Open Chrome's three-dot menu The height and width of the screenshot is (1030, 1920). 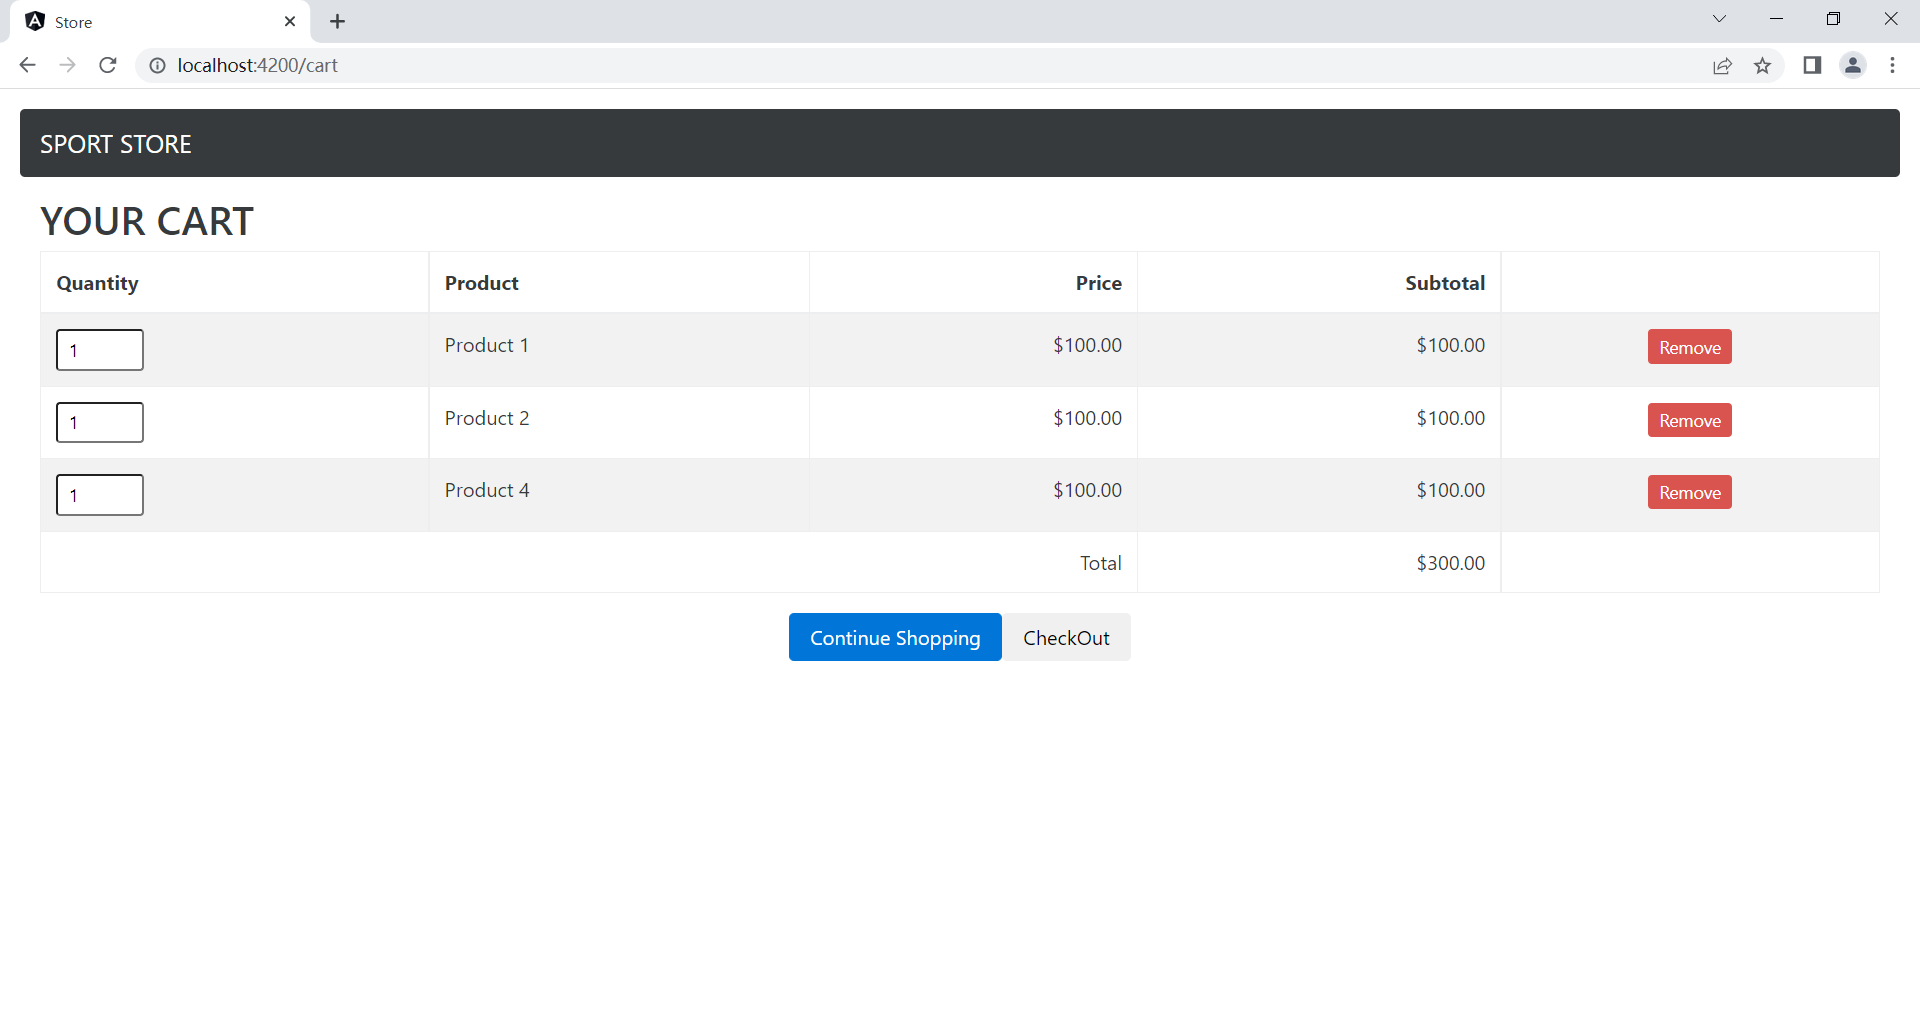point(1892,65)
